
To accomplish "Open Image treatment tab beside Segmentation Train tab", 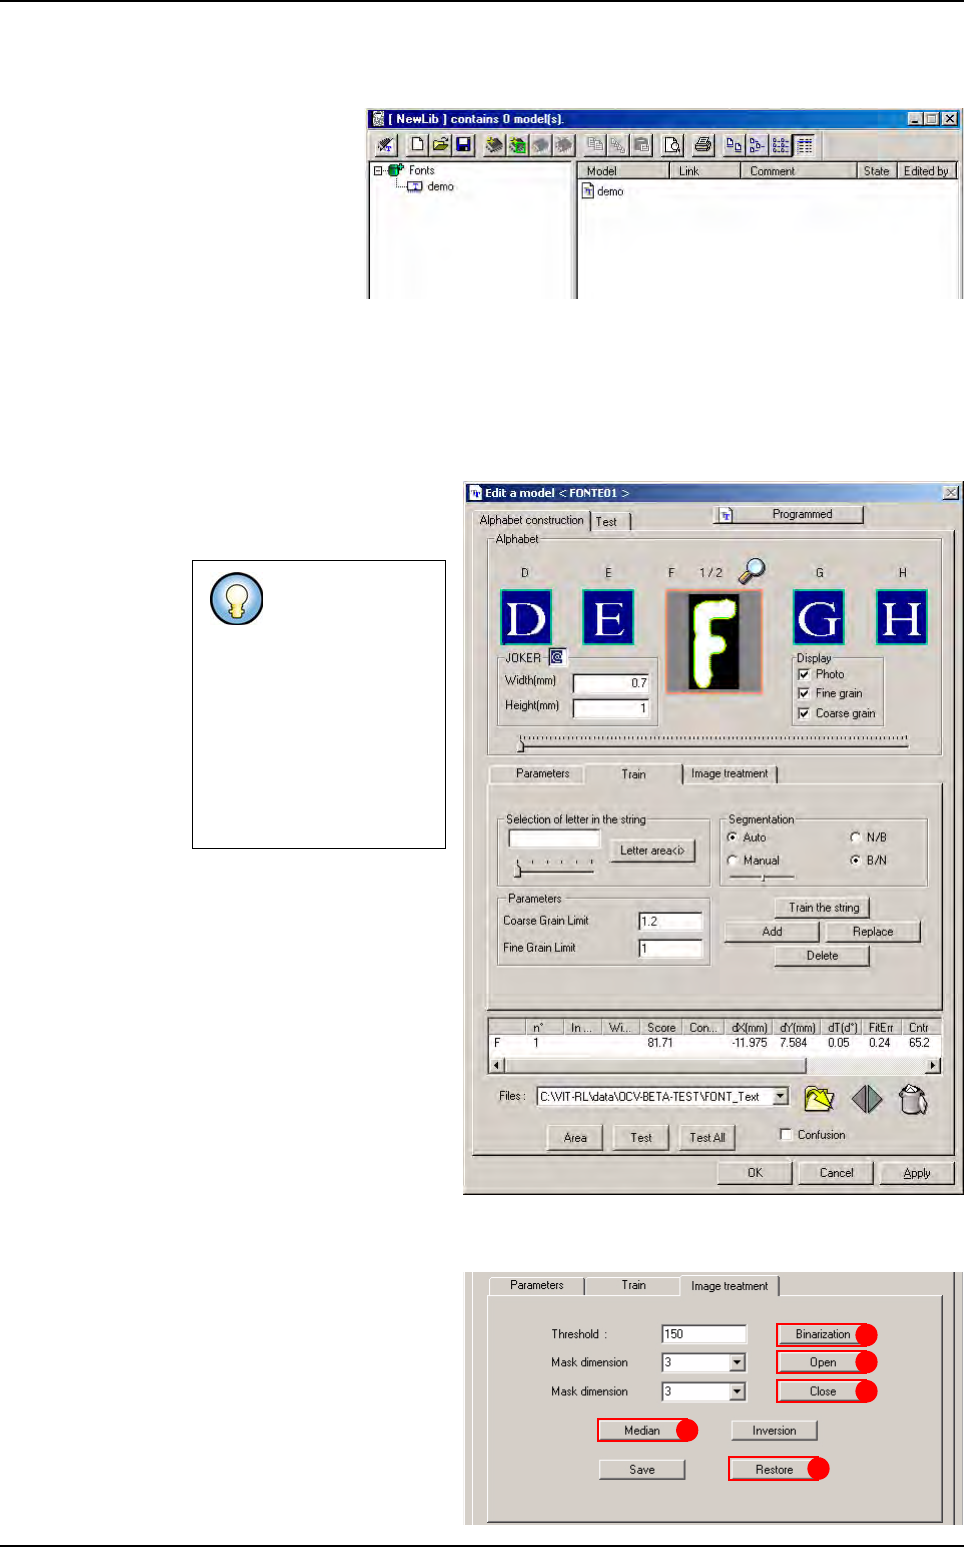I will pos(730,773).
